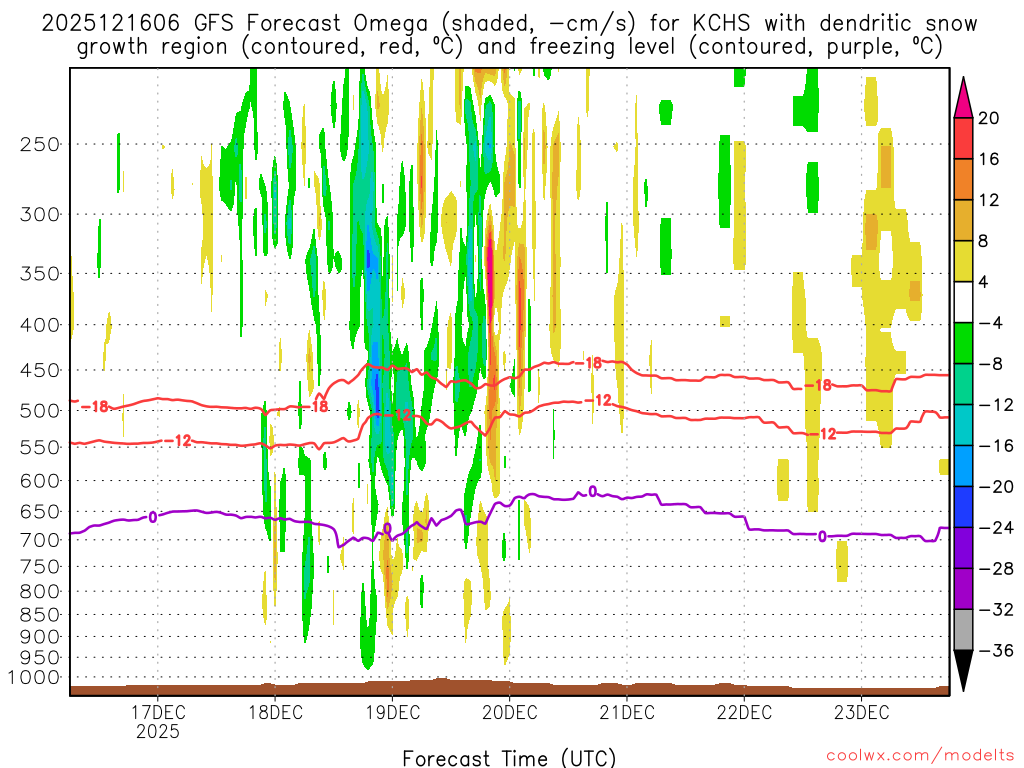Click the title line about dendritic growth region
1024x768 pixels.
pos(509,47)
